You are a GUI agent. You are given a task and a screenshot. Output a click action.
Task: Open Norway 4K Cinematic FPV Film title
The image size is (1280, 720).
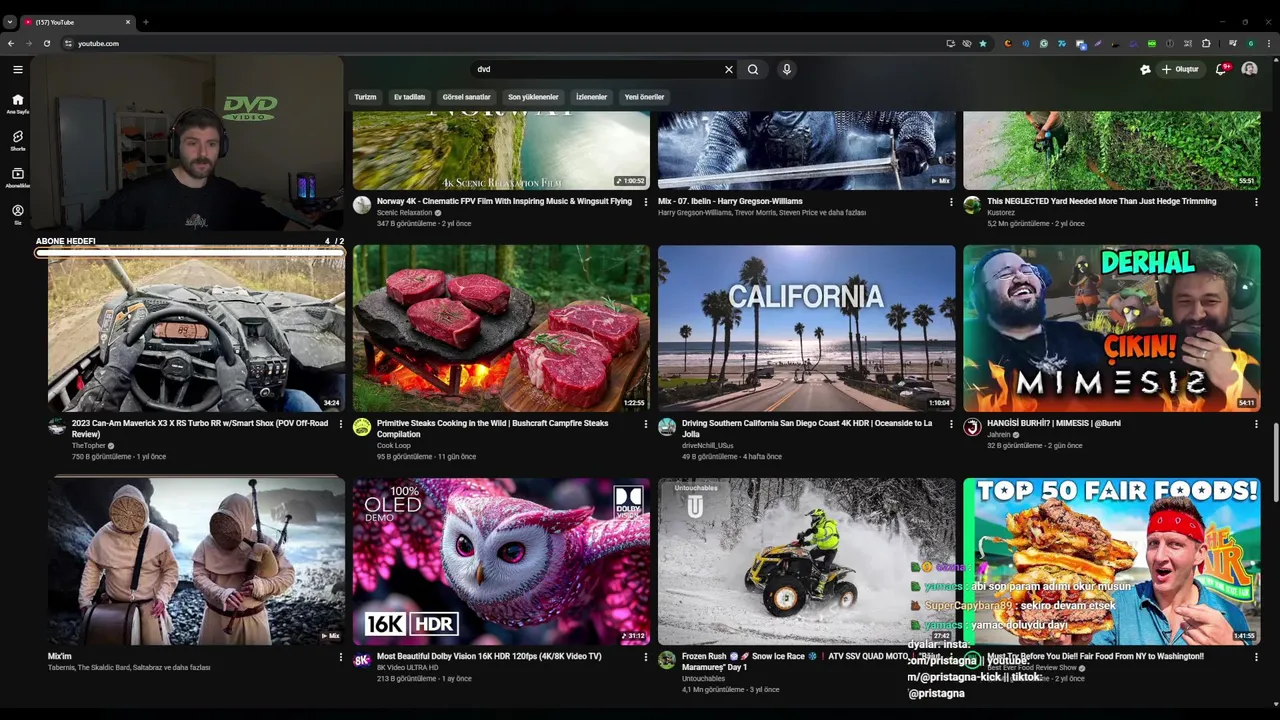pyautogui.click(x=504, y=201)
